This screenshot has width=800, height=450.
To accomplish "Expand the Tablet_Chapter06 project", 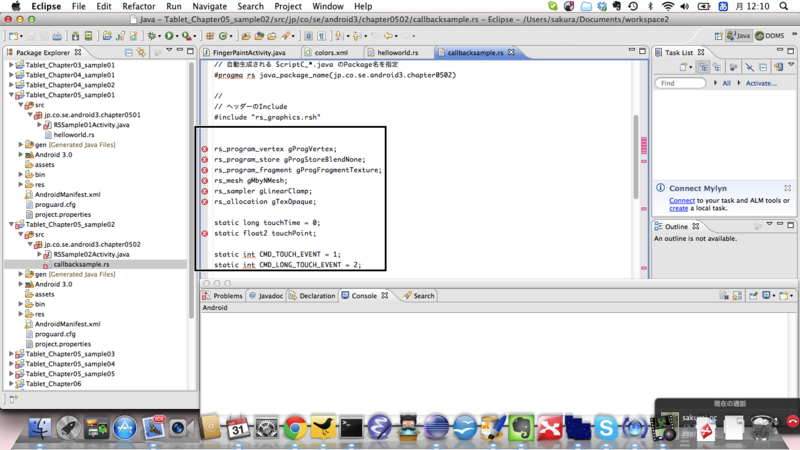I will click(11, 384).
